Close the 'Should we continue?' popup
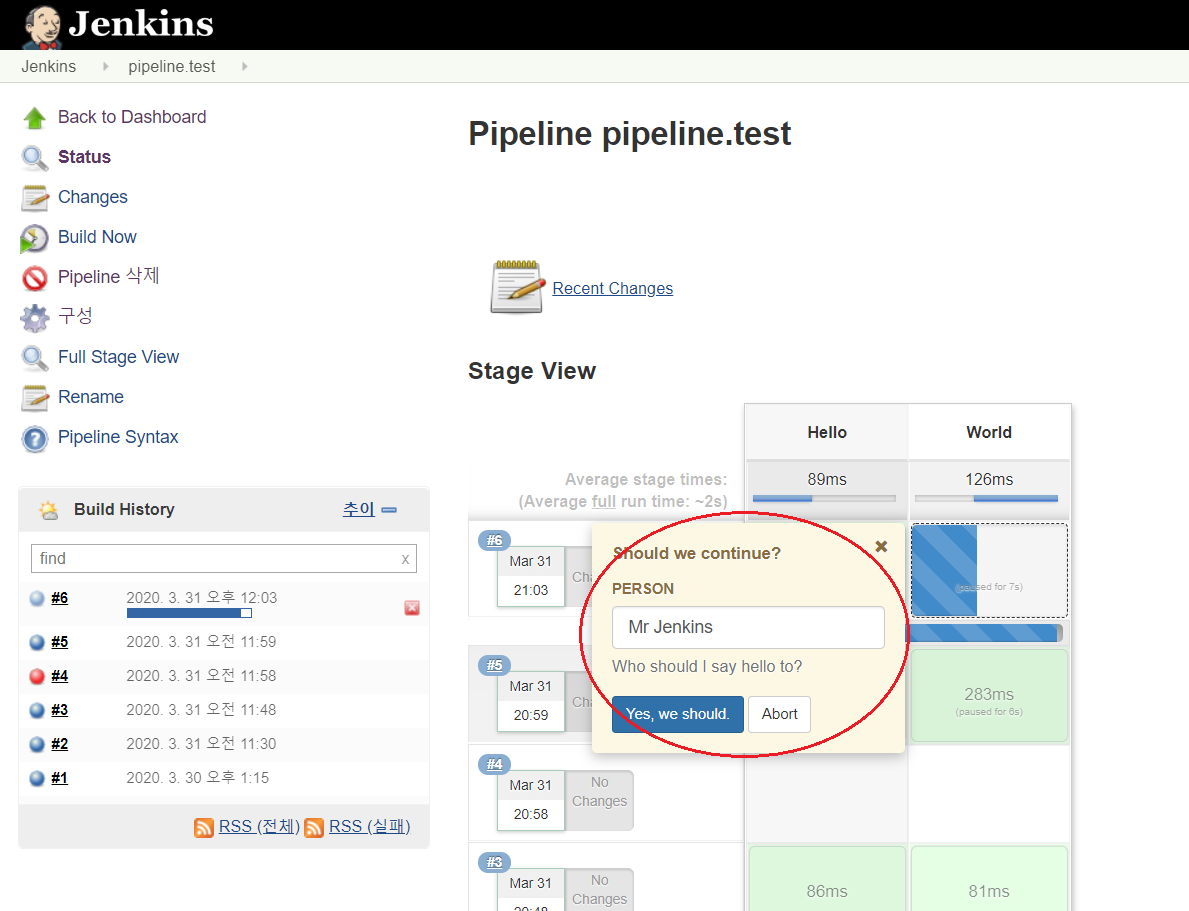Screen dimensions: 1189x911 pyautogui.click(x=881, y=546)
